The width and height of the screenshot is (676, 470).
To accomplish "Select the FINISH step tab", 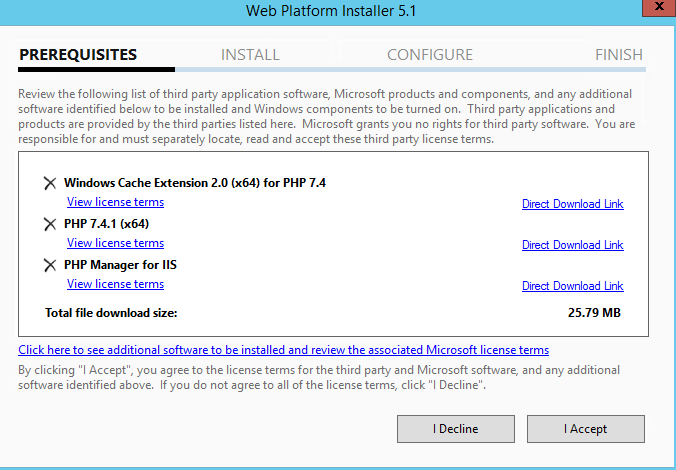I will [x=619, y=55].
